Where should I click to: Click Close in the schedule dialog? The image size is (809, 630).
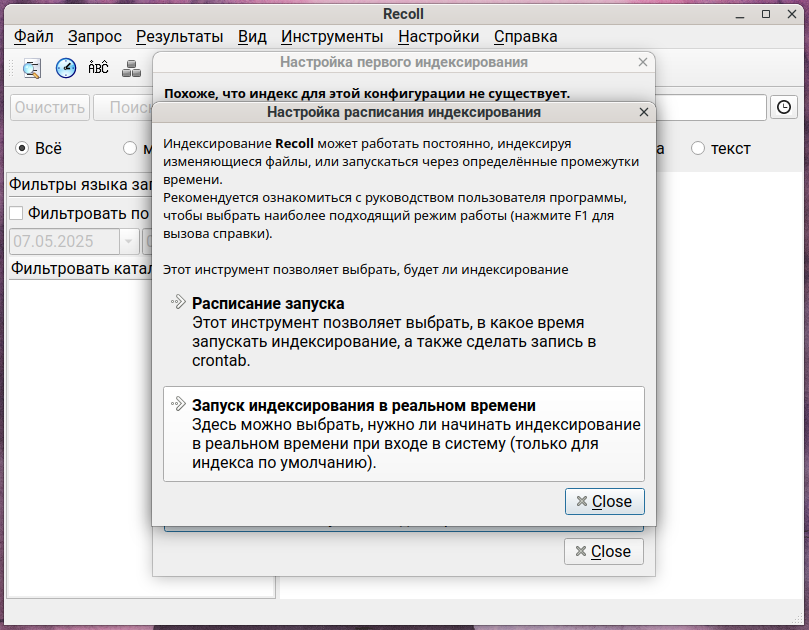pos(604,501)
